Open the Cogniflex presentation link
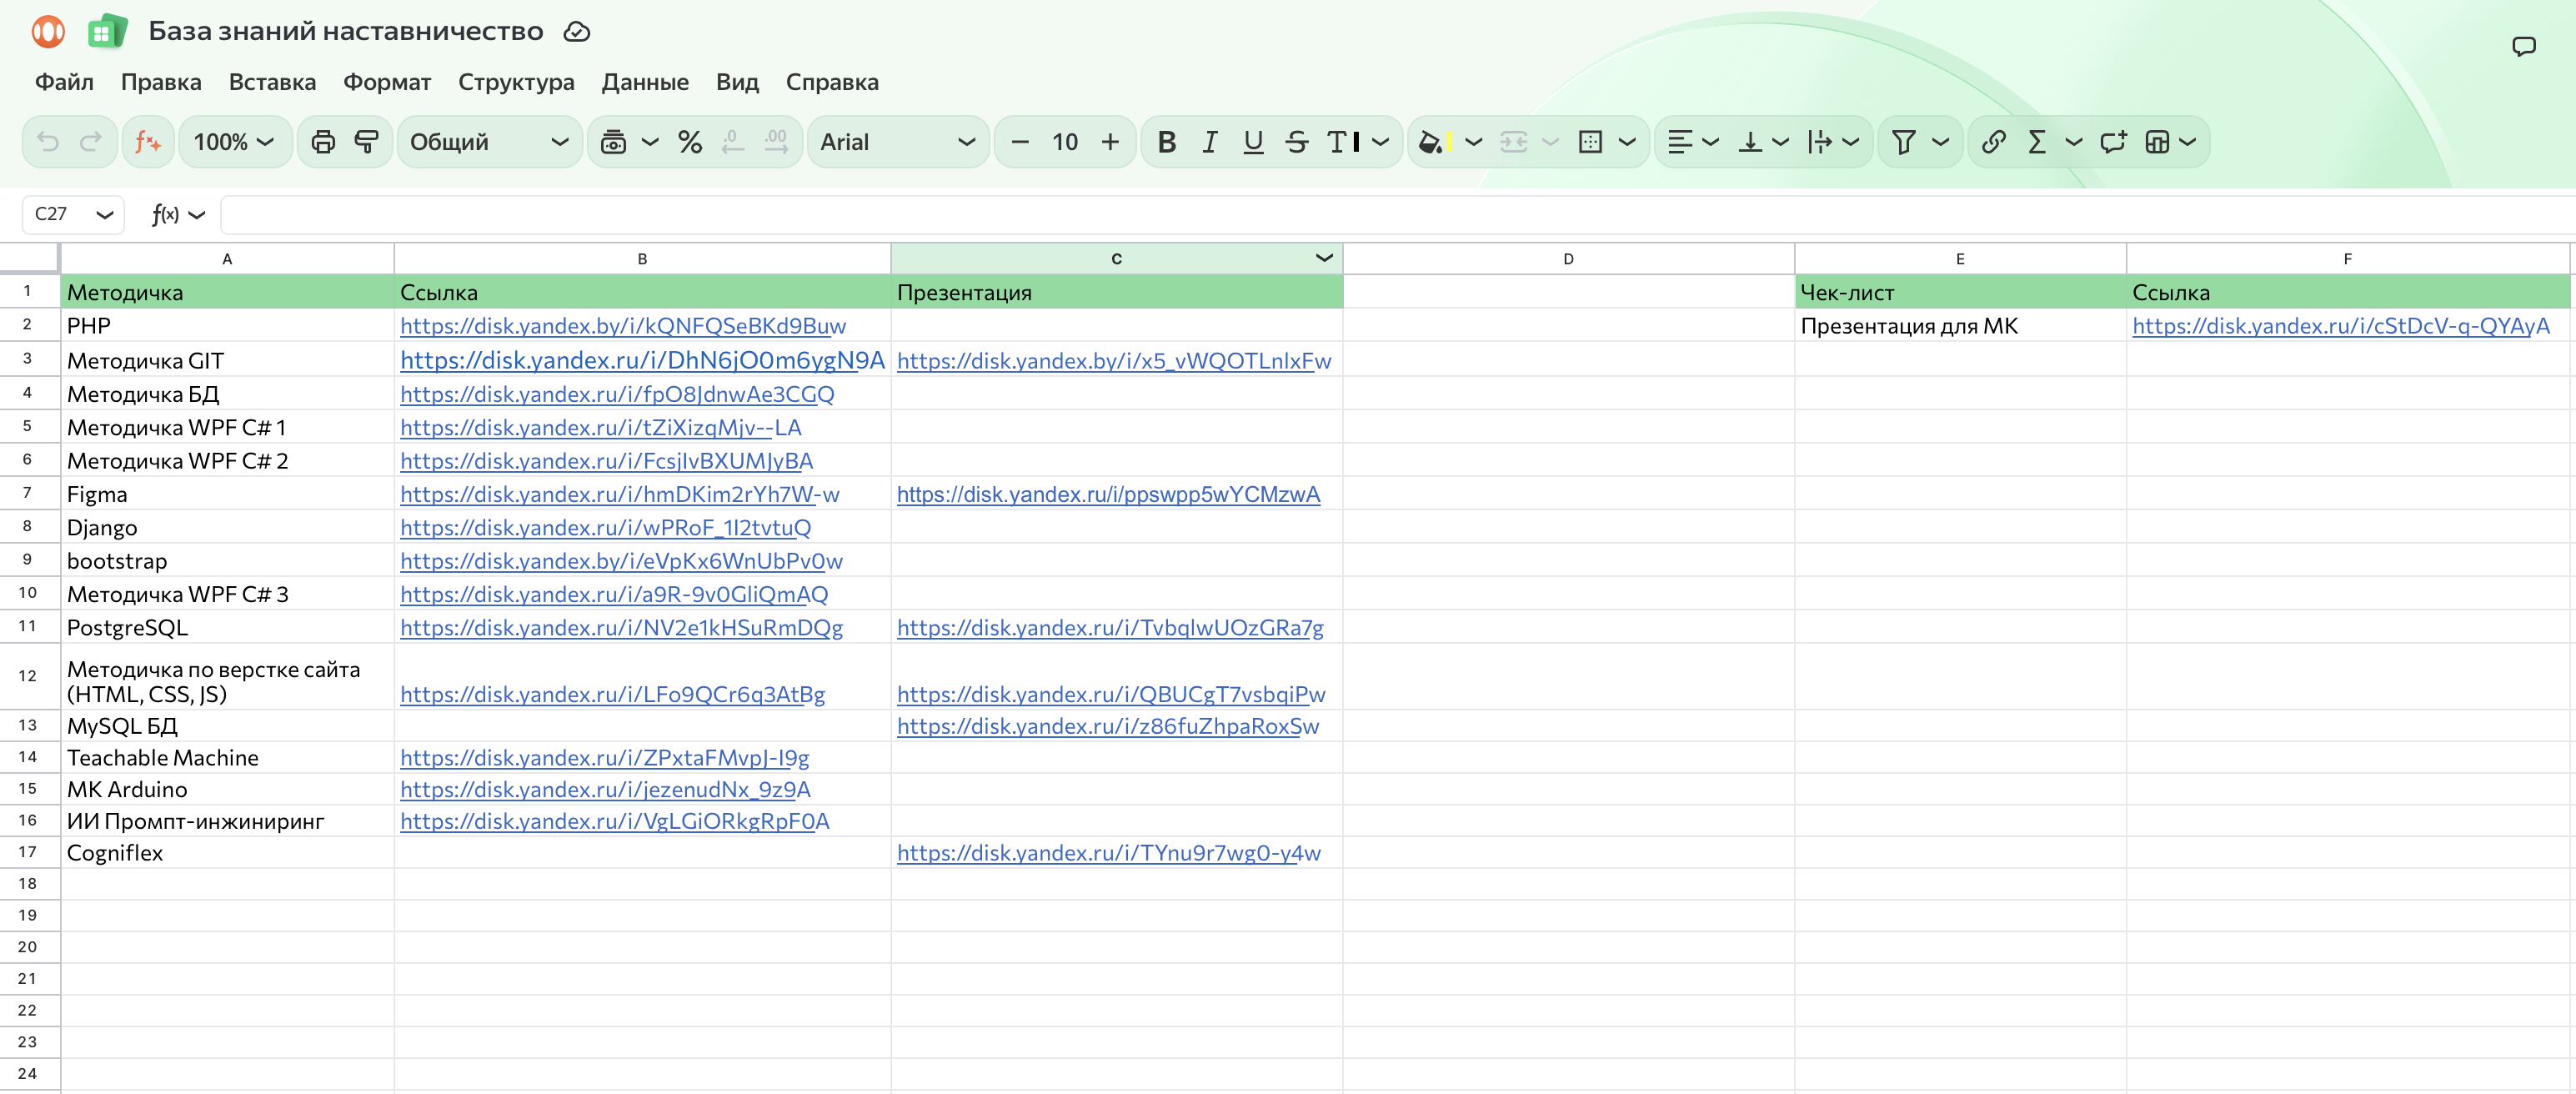Image resolution: width=2576 pixels, height=1094 pixels. click(x=1108, y=853)
